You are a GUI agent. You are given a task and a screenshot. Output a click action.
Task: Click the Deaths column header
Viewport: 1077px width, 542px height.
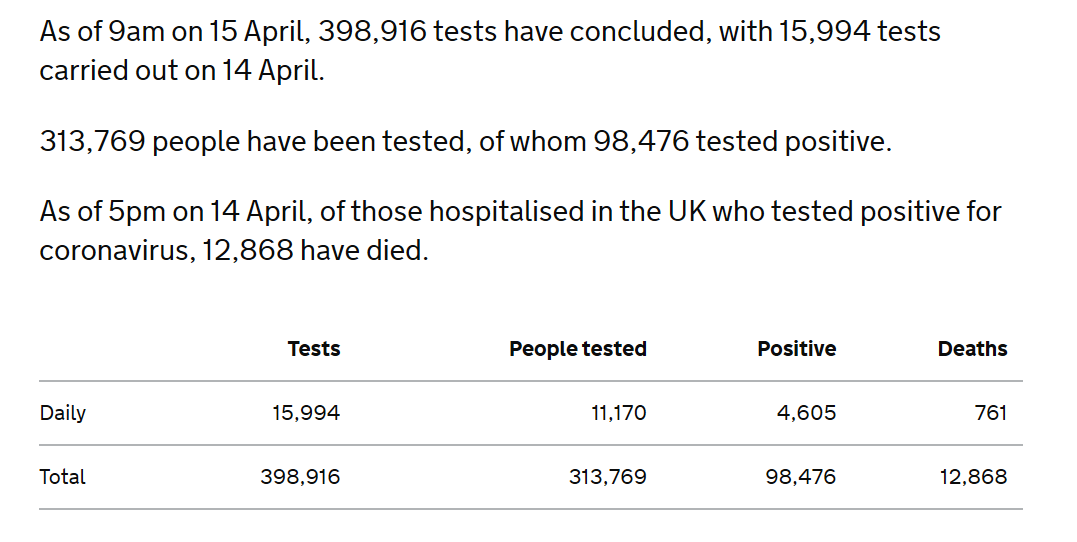click(972, 349)
